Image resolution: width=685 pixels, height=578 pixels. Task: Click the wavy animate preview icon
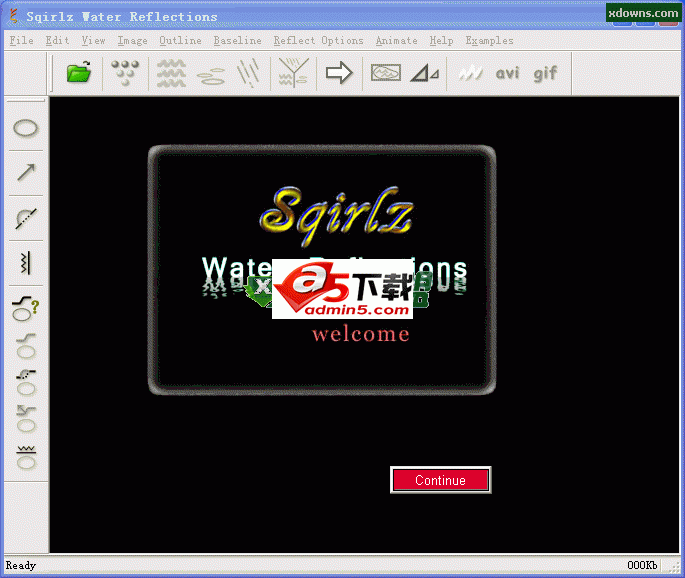[471, 73]
